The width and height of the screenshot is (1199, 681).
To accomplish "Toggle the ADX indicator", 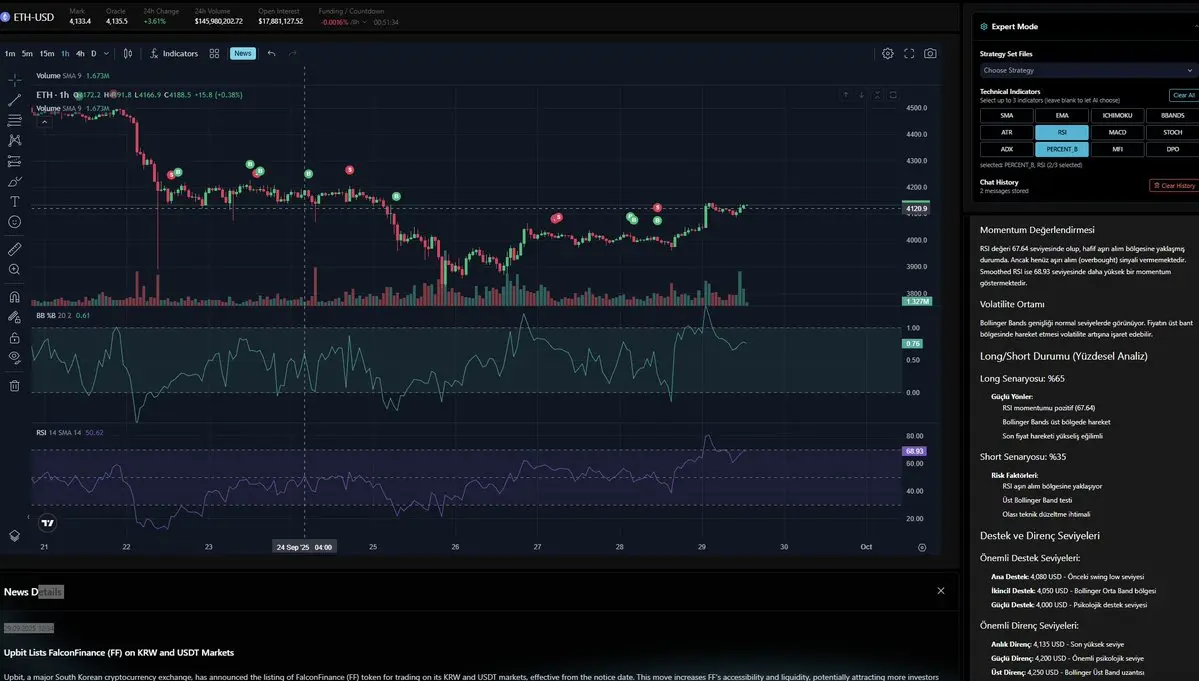I will point(1006,149).
